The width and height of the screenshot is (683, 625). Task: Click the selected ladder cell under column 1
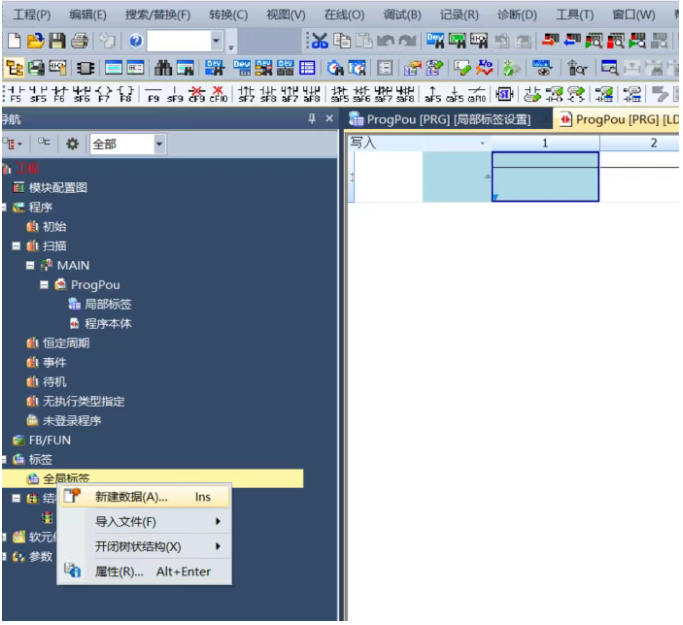pos(545,176)
